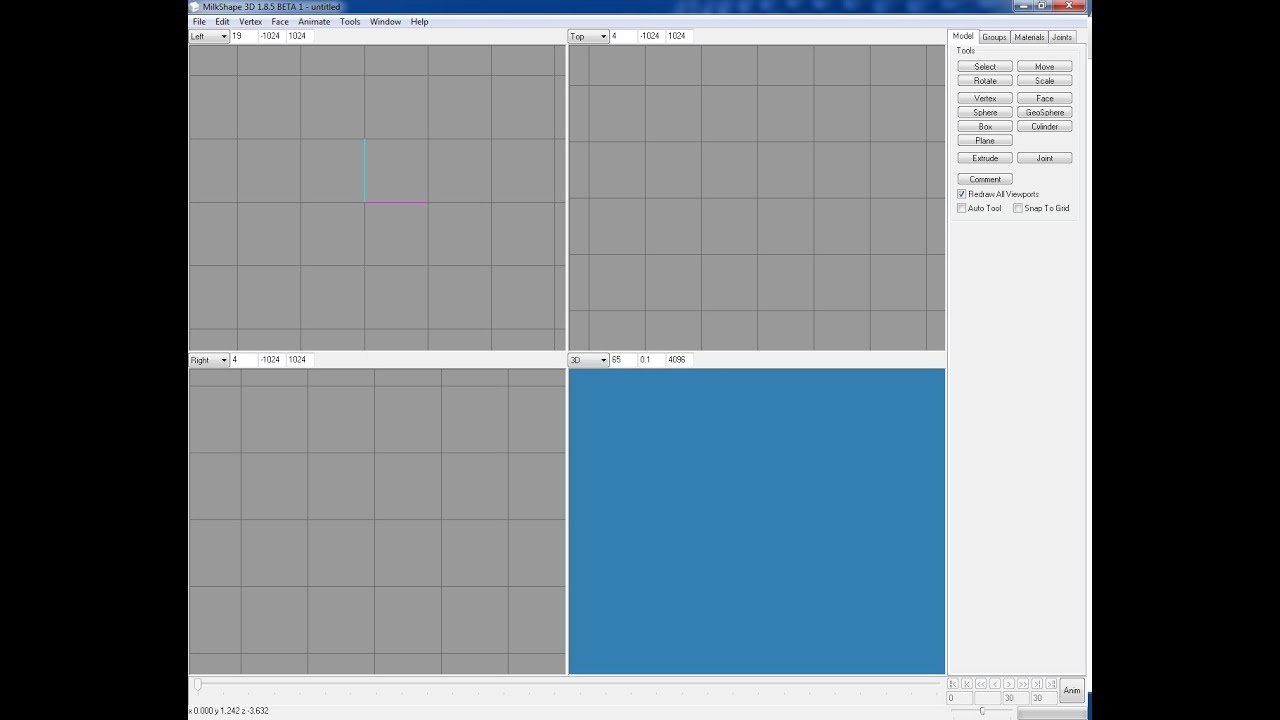The height and width of the screenshot is (720, 1280).
Task: Open the Face menu
Action: point(280,21)
